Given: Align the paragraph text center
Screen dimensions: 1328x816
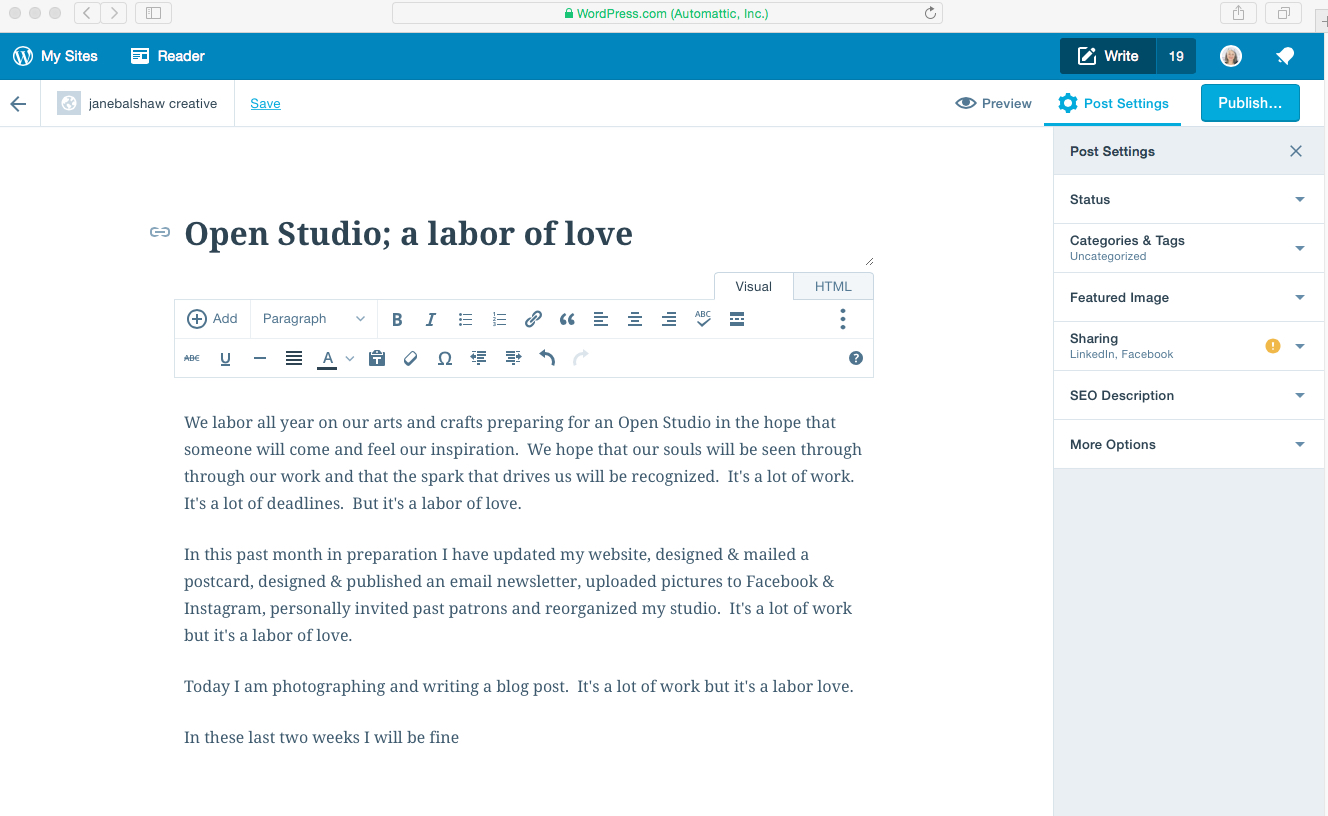Looking at the screenshot, I should [x=635, y=319].
